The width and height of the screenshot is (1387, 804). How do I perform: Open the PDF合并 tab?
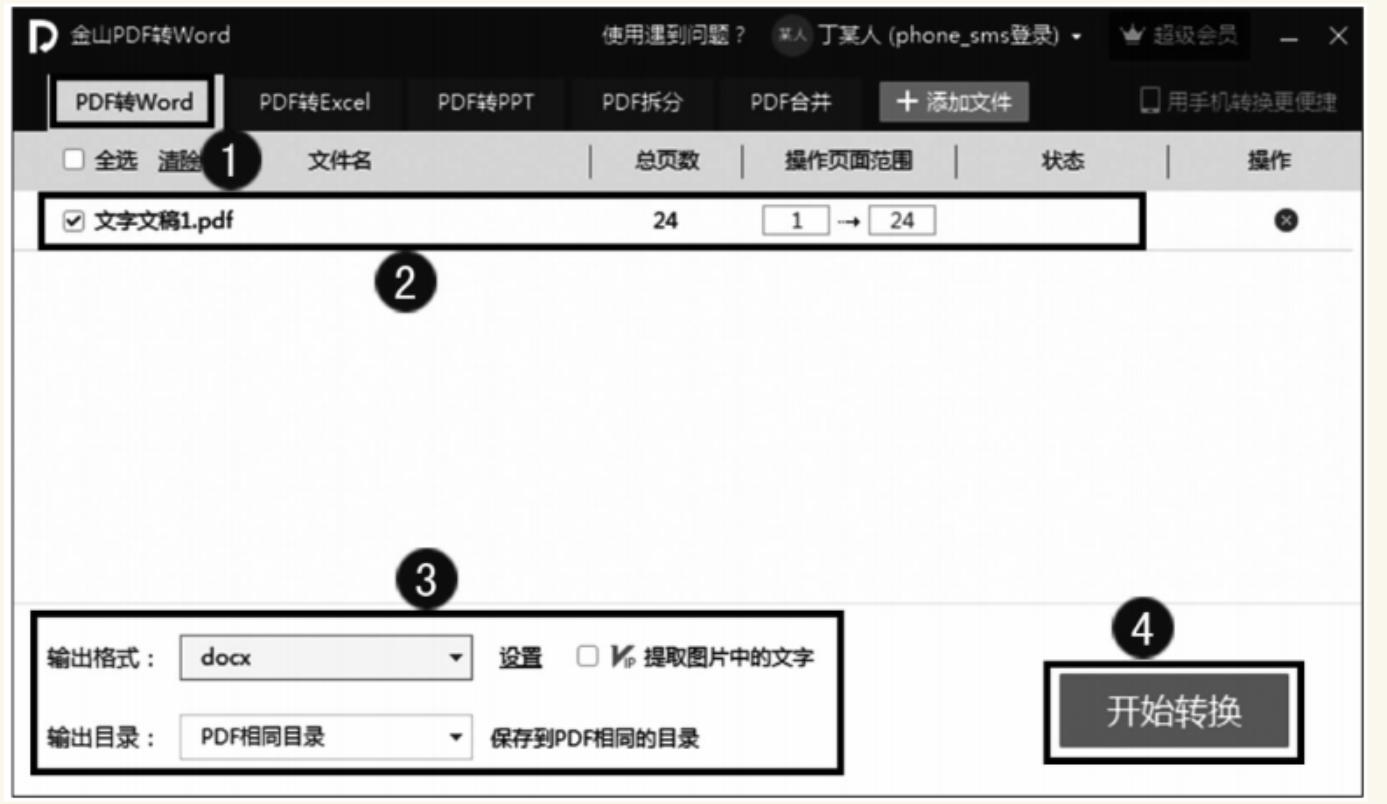pyautogui.click(x=791, y=102)
